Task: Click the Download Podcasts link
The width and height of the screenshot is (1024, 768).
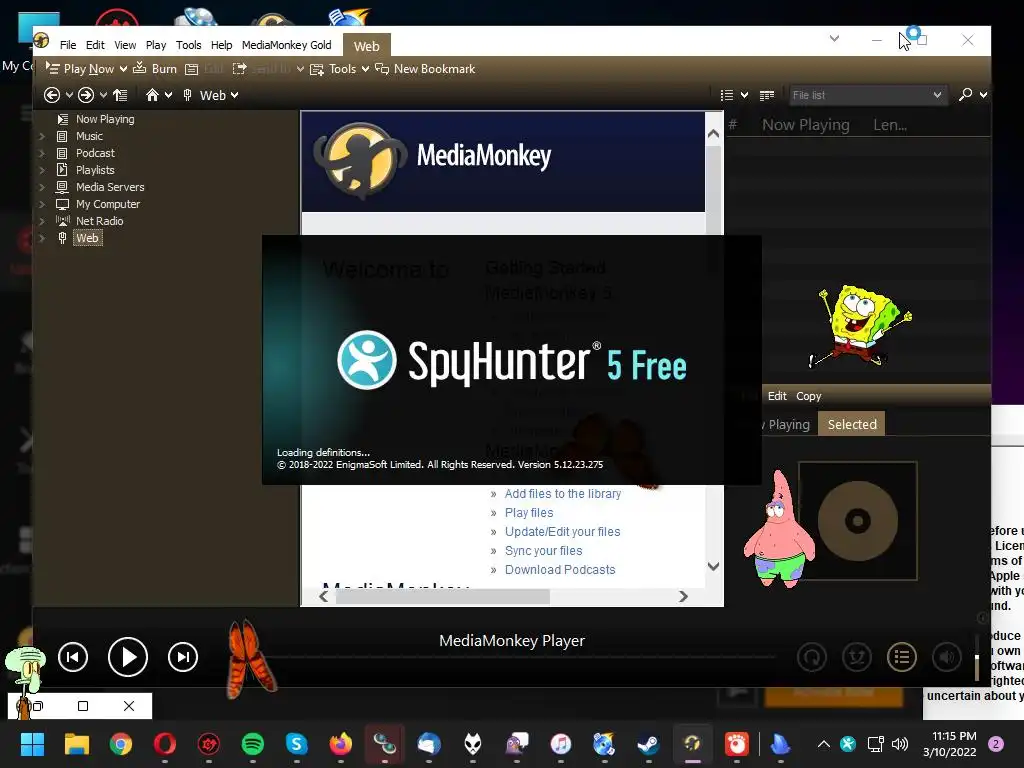Action: [560, 569]
